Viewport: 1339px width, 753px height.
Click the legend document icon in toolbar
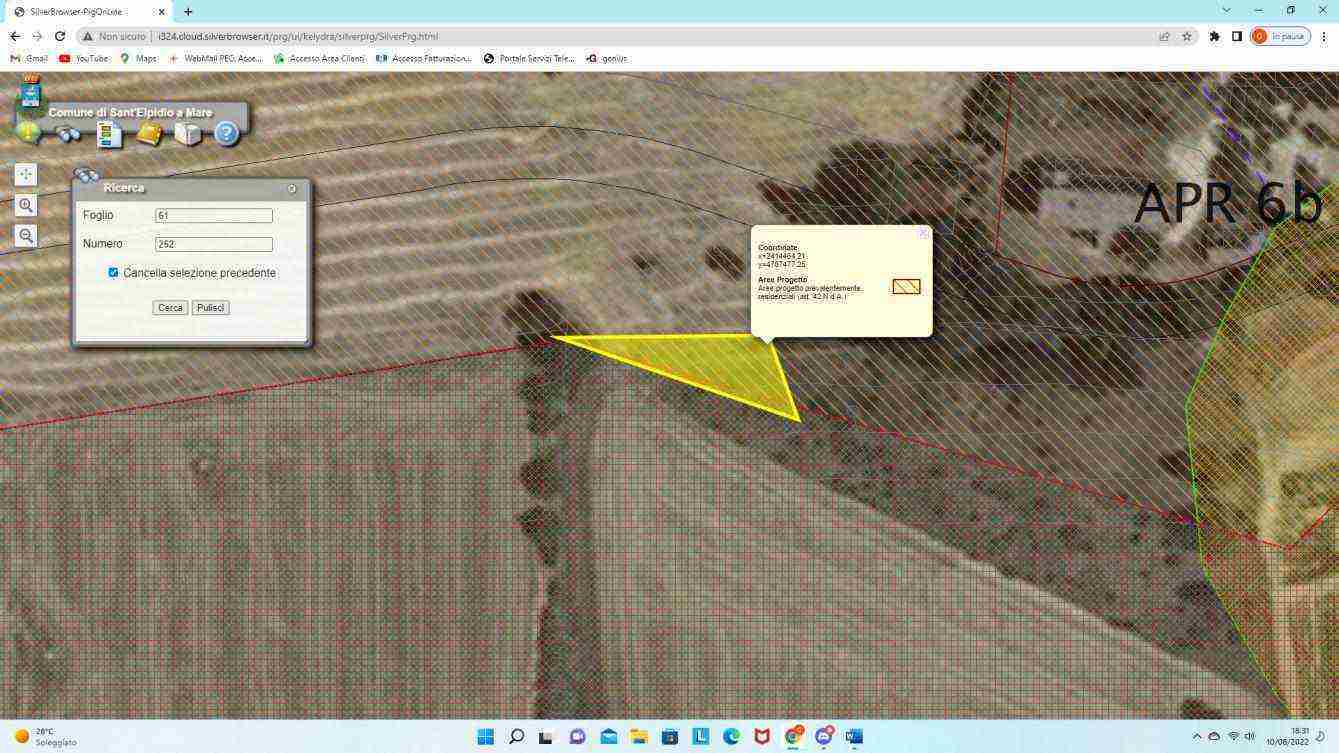pyautogui.click(x=109, y=134)
